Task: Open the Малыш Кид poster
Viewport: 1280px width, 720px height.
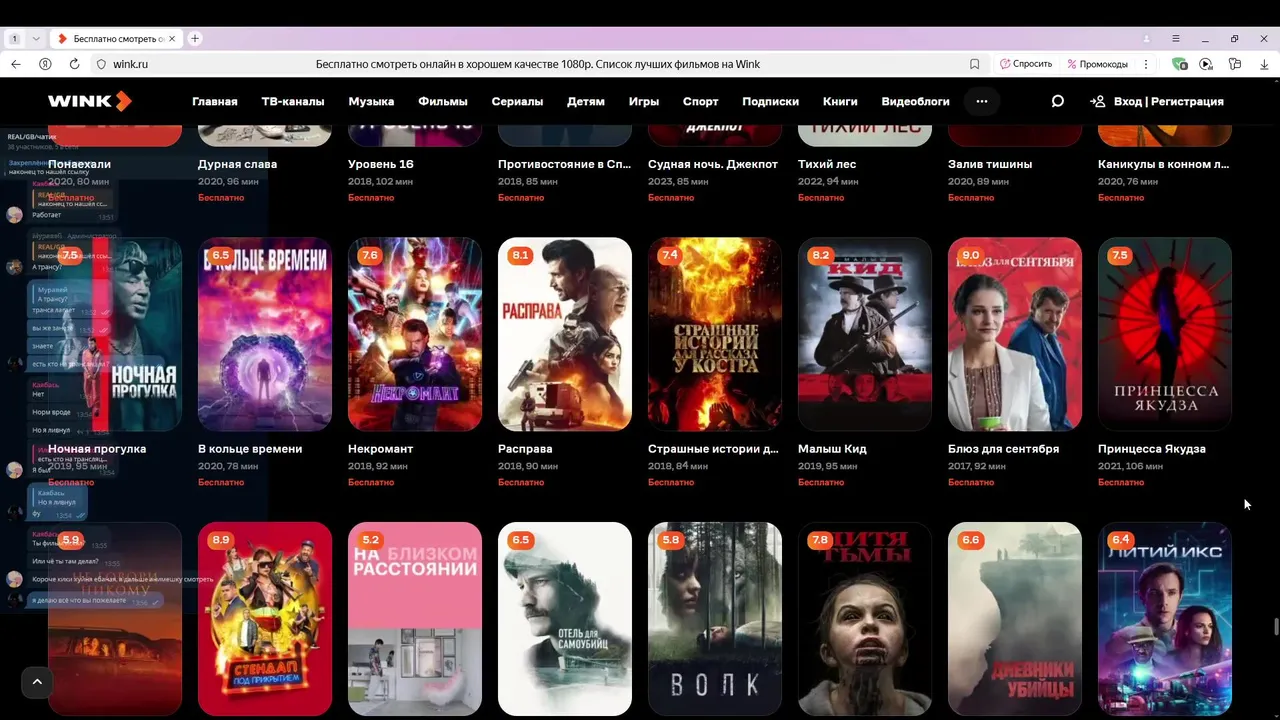Action: (865, 334)
